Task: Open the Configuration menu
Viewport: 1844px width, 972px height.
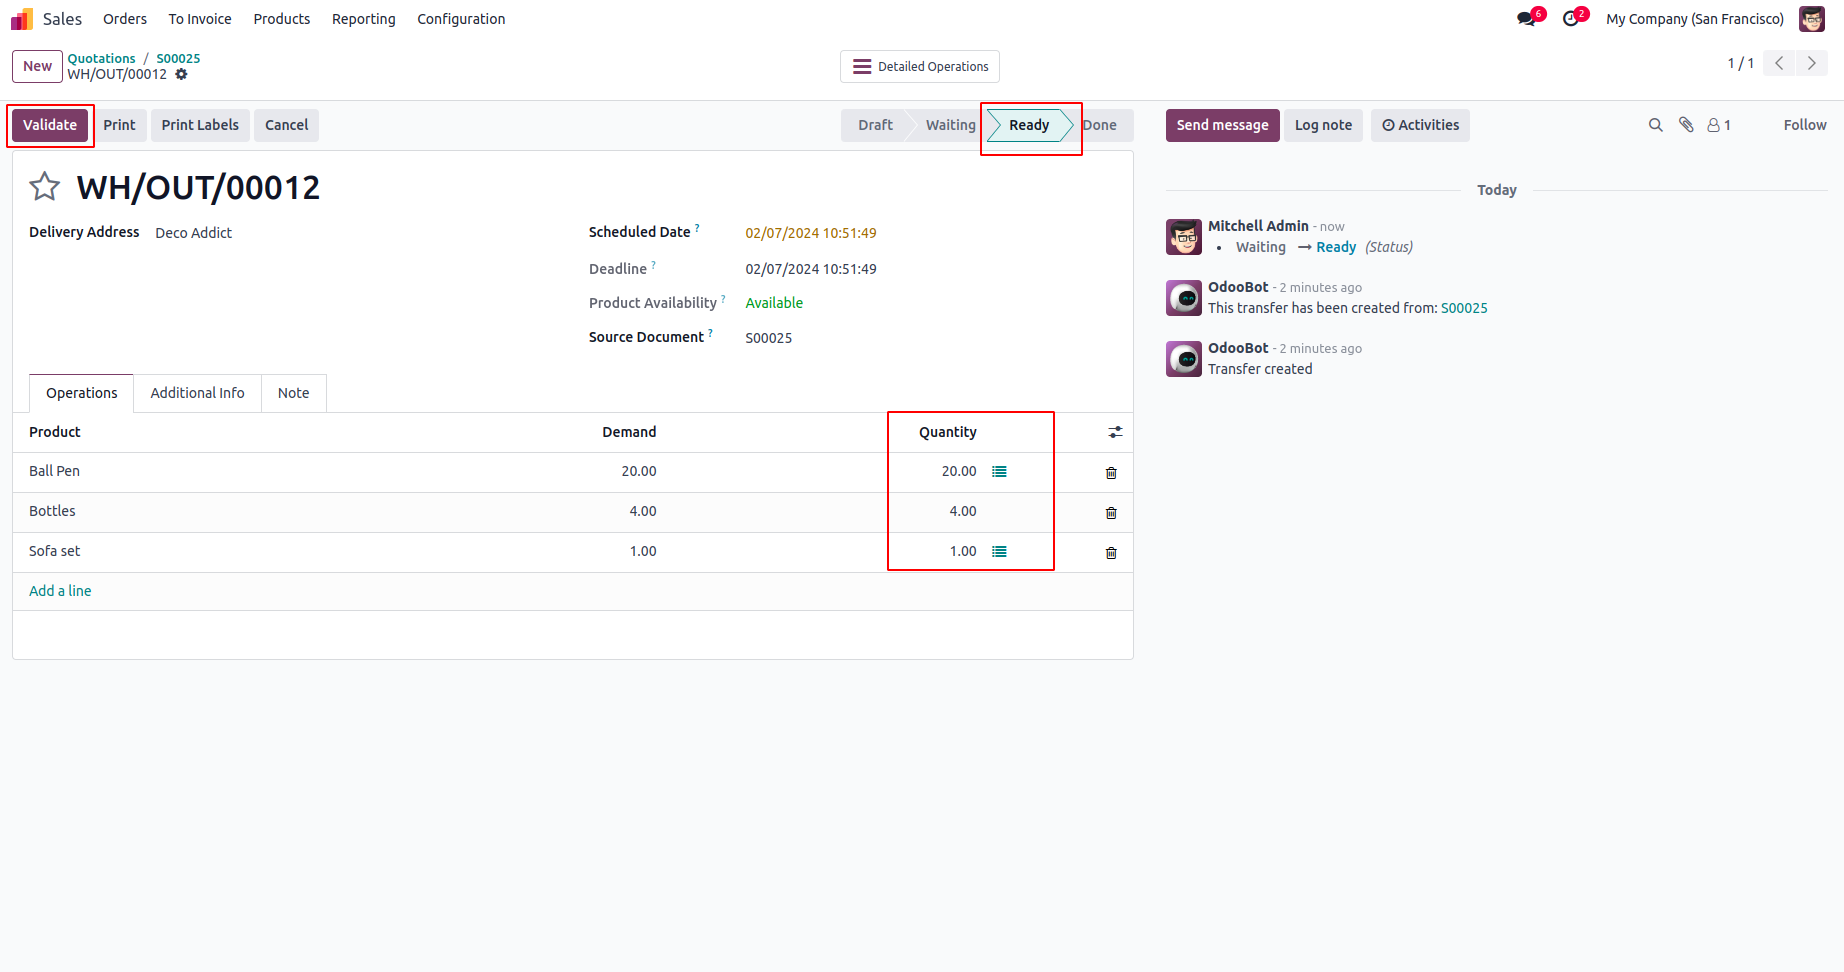Action: (461, 19)
